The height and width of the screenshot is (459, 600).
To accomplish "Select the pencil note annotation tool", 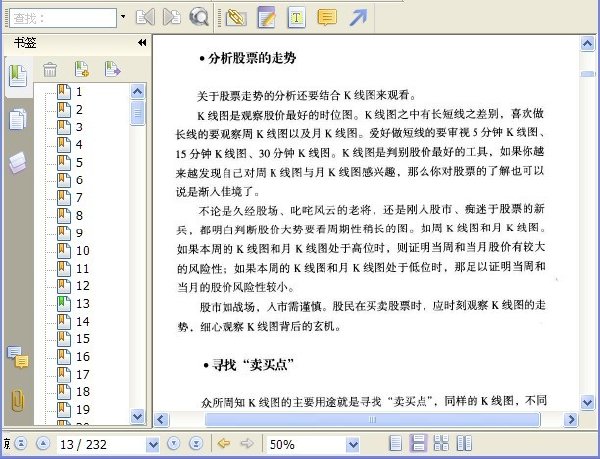I will point(266,17).
